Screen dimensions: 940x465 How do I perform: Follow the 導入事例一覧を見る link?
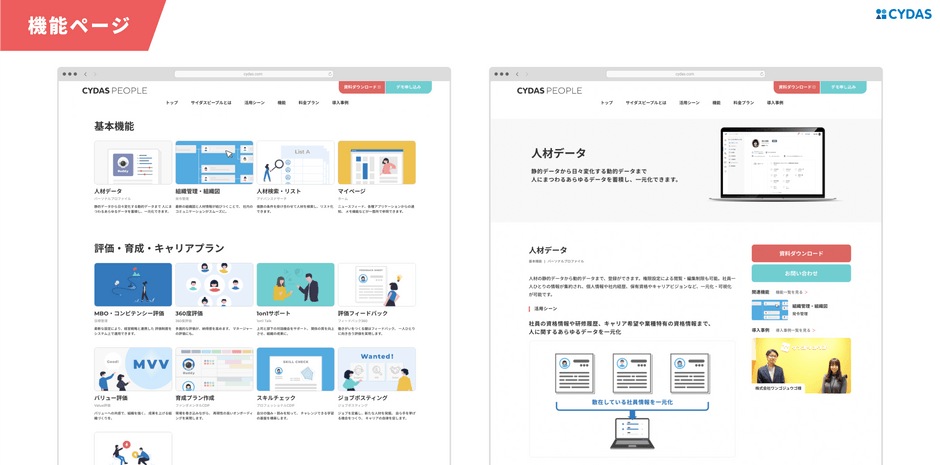[796, 330]
